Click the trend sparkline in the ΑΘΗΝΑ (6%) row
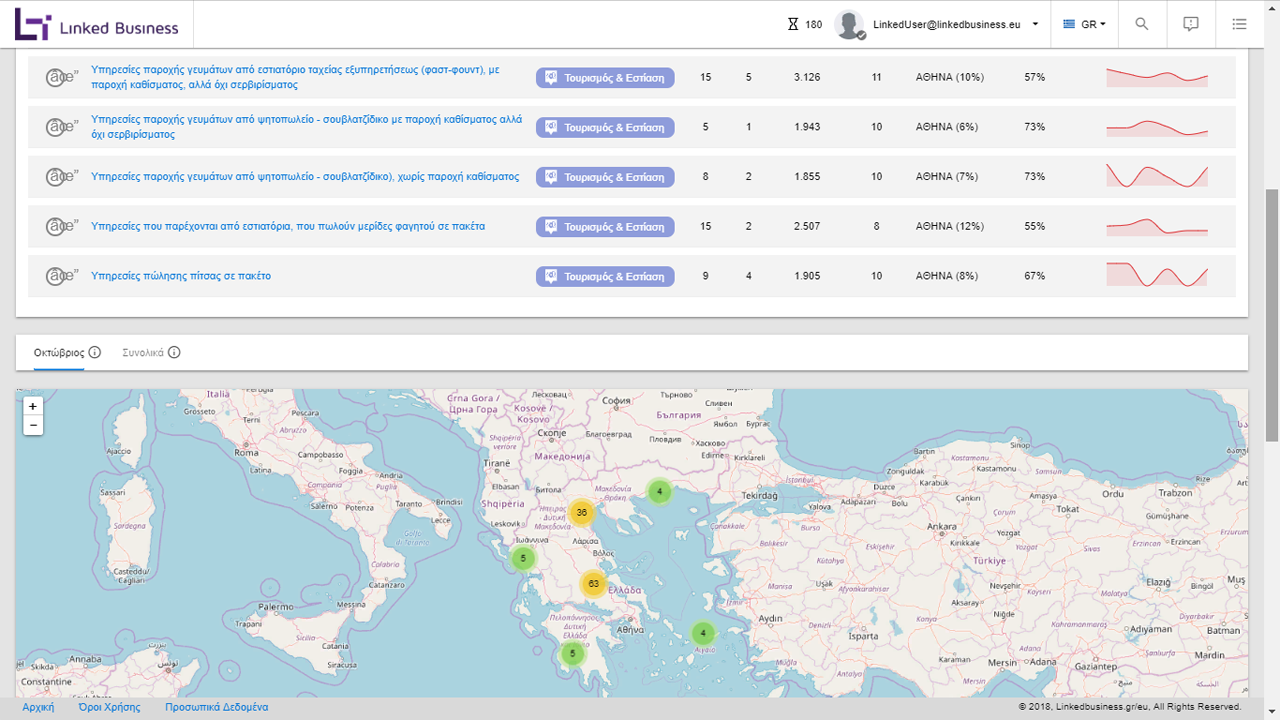Image resolution: width=1280 pixels, height=720 pixels. [1157, 127]
